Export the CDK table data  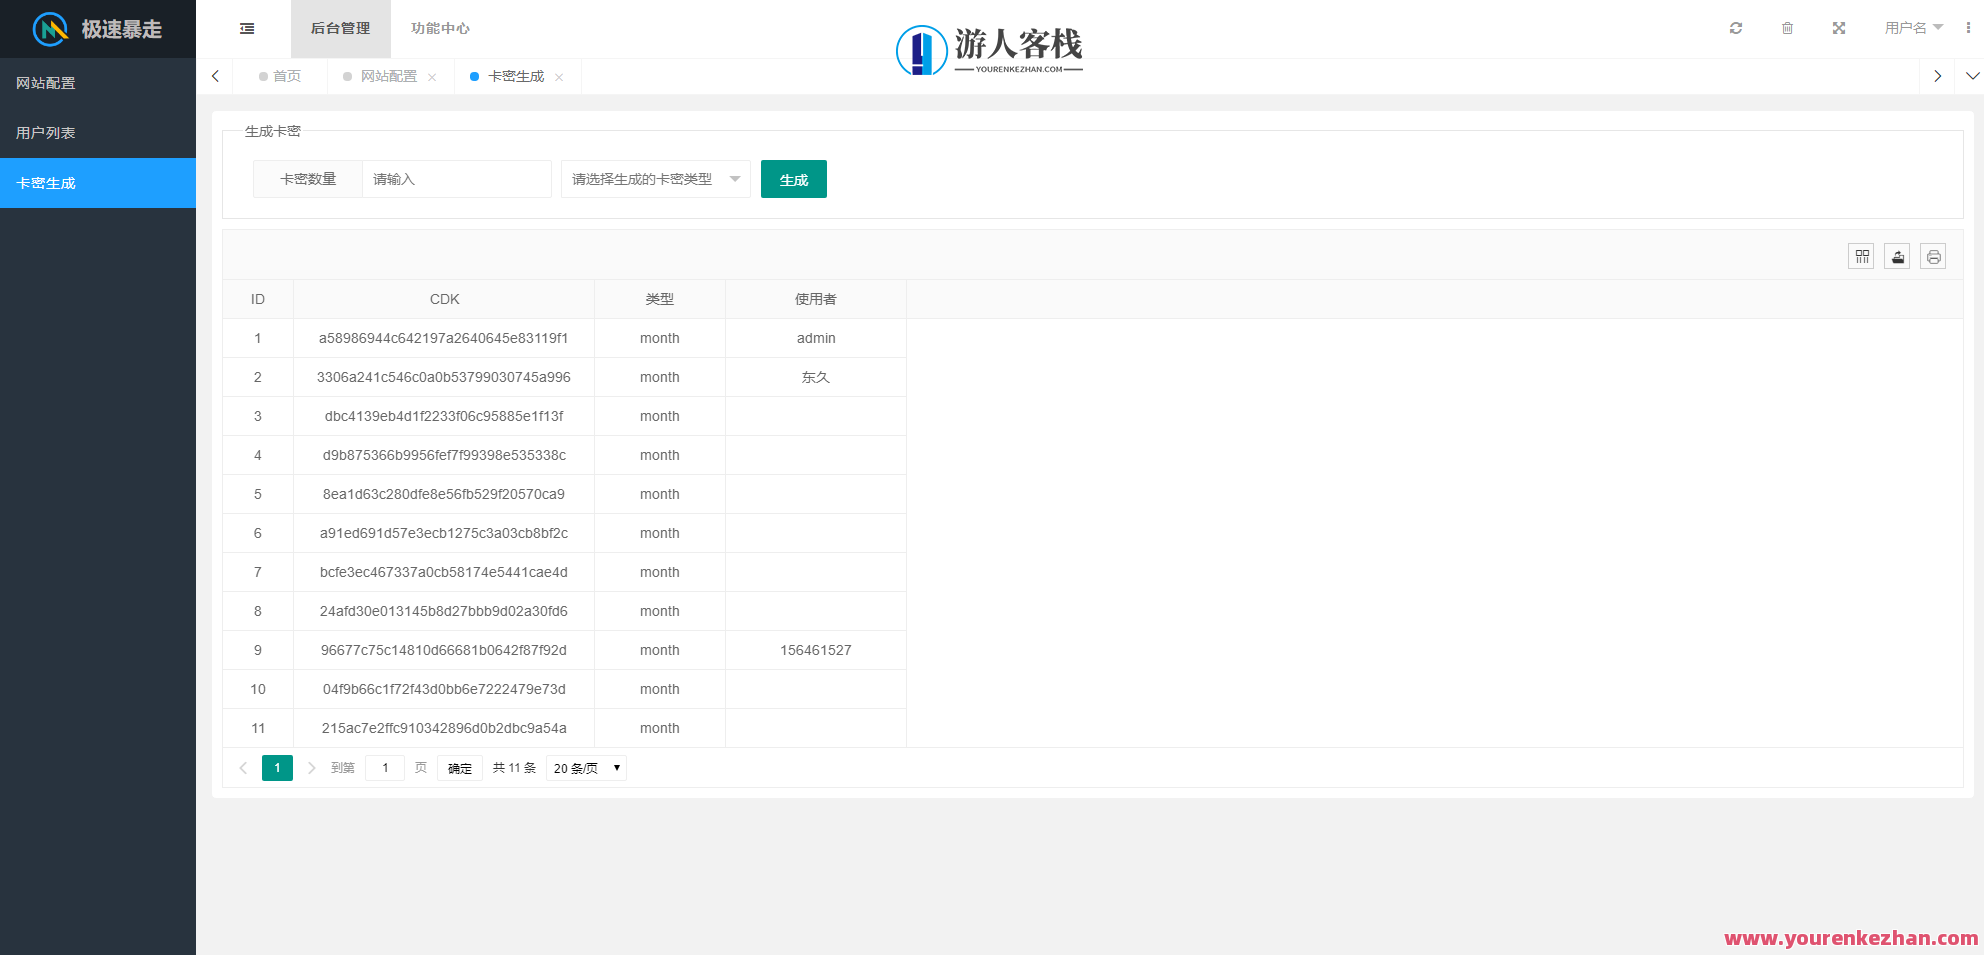[x=1897, y=256]
